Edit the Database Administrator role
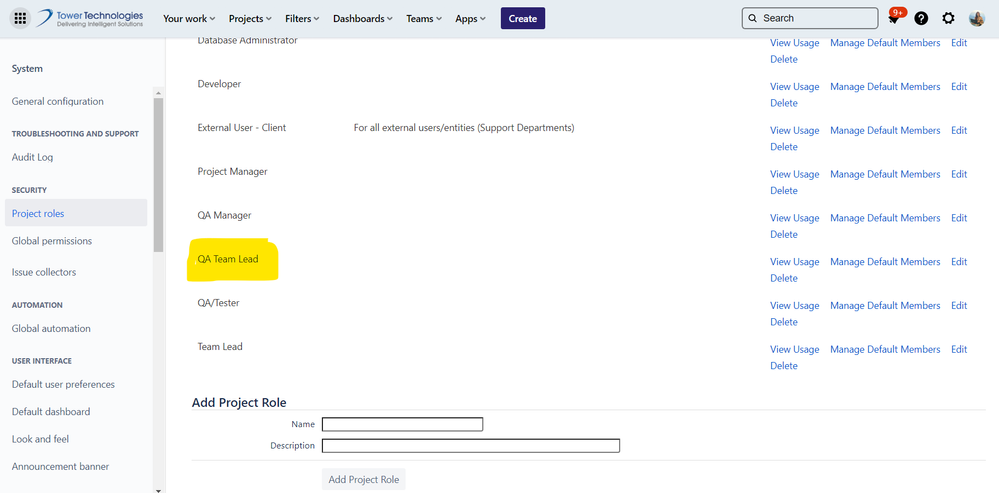 959,43
